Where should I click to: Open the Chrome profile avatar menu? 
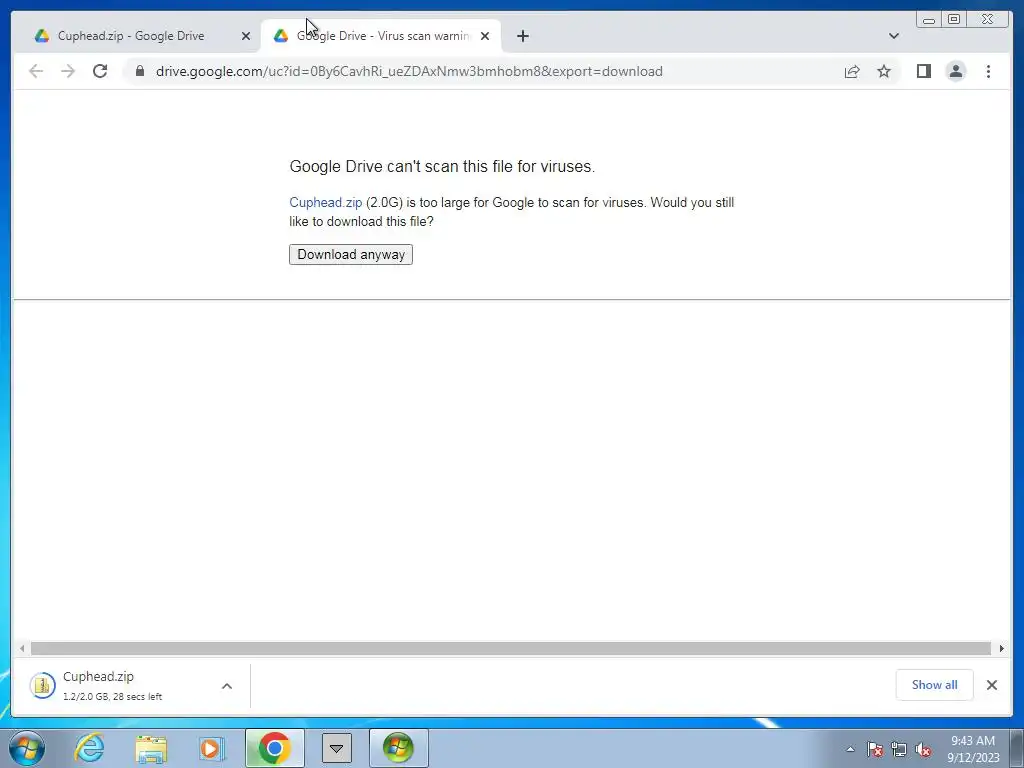[955, 71]
